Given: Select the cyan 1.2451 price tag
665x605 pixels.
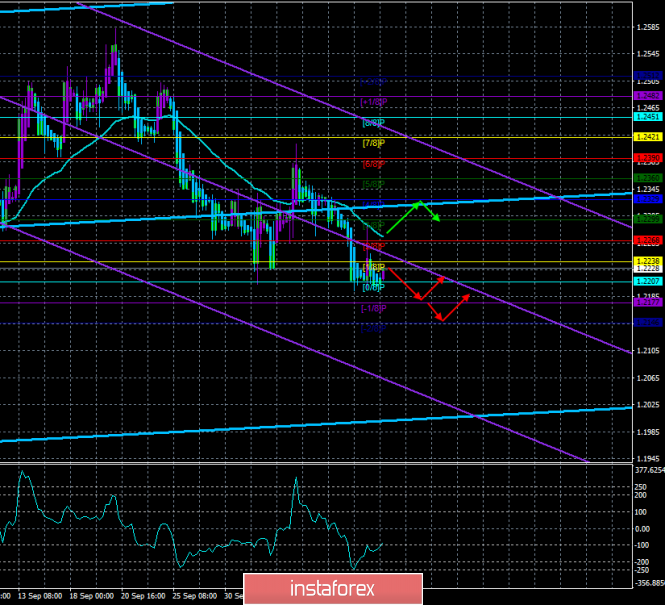Looking at the screenshot, I should [647, 116].
